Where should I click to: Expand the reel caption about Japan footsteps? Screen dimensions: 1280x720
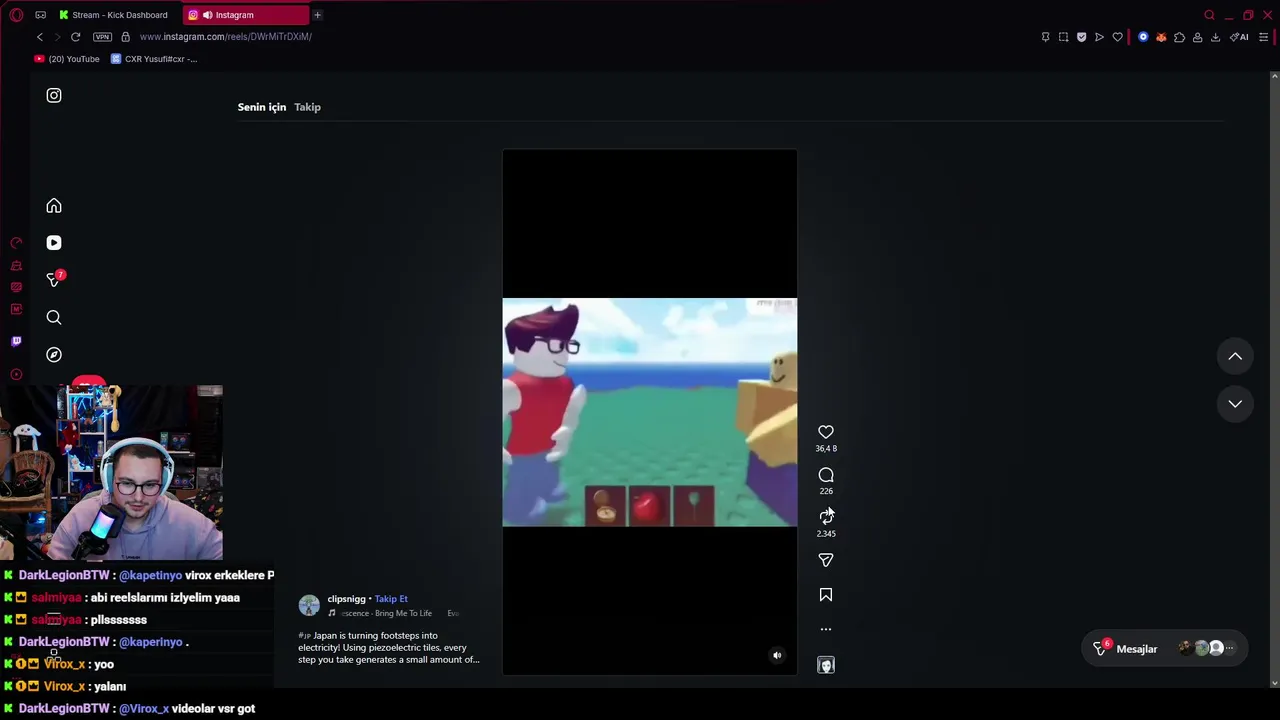click(389, 648)
